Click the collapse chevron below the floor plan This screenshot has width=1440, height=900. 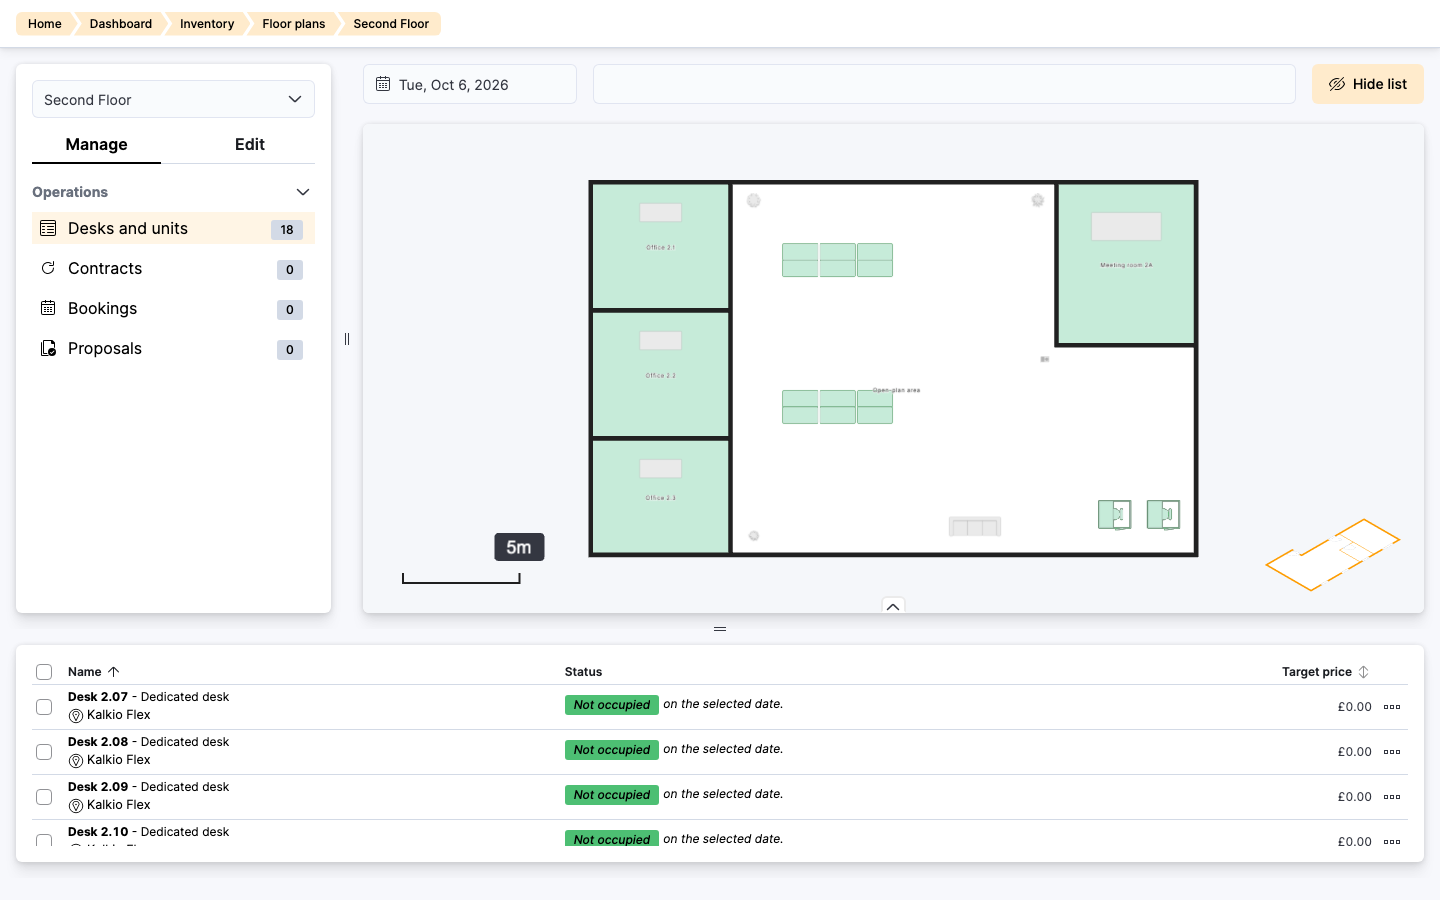[x=893, y=606]
